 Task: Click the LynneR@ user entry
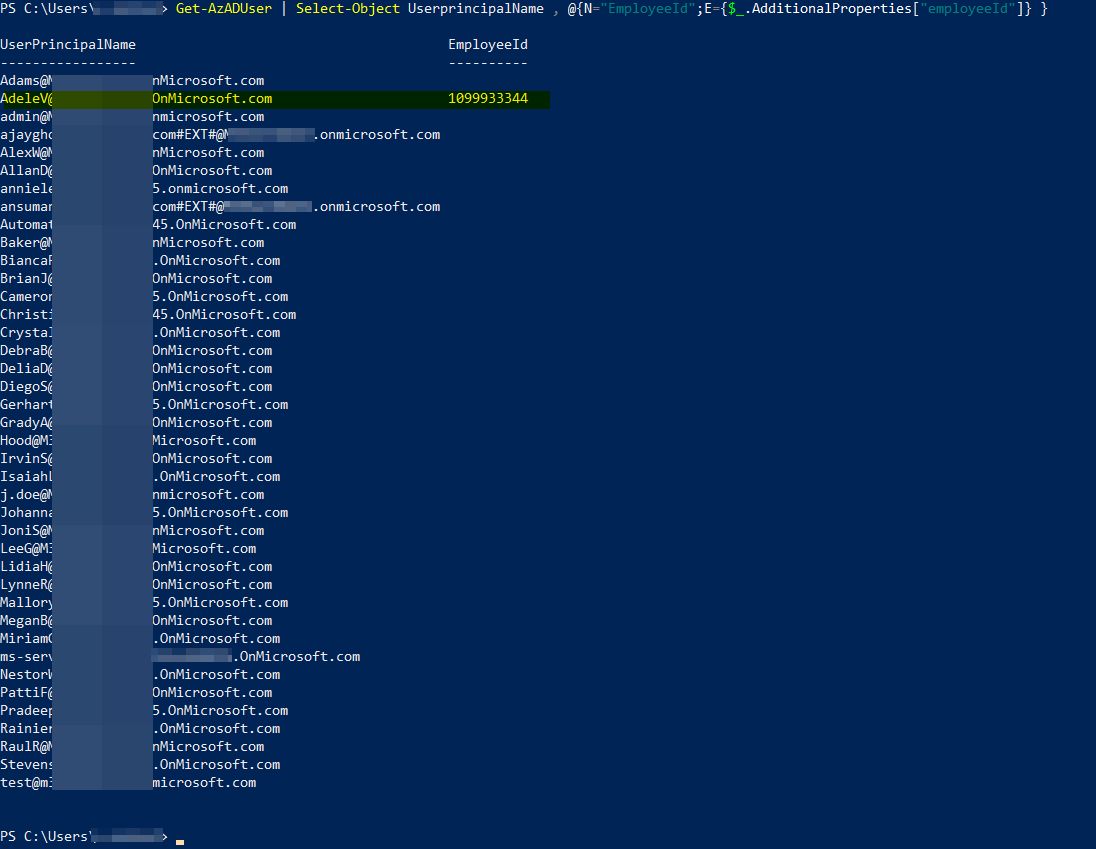[136, 584]
